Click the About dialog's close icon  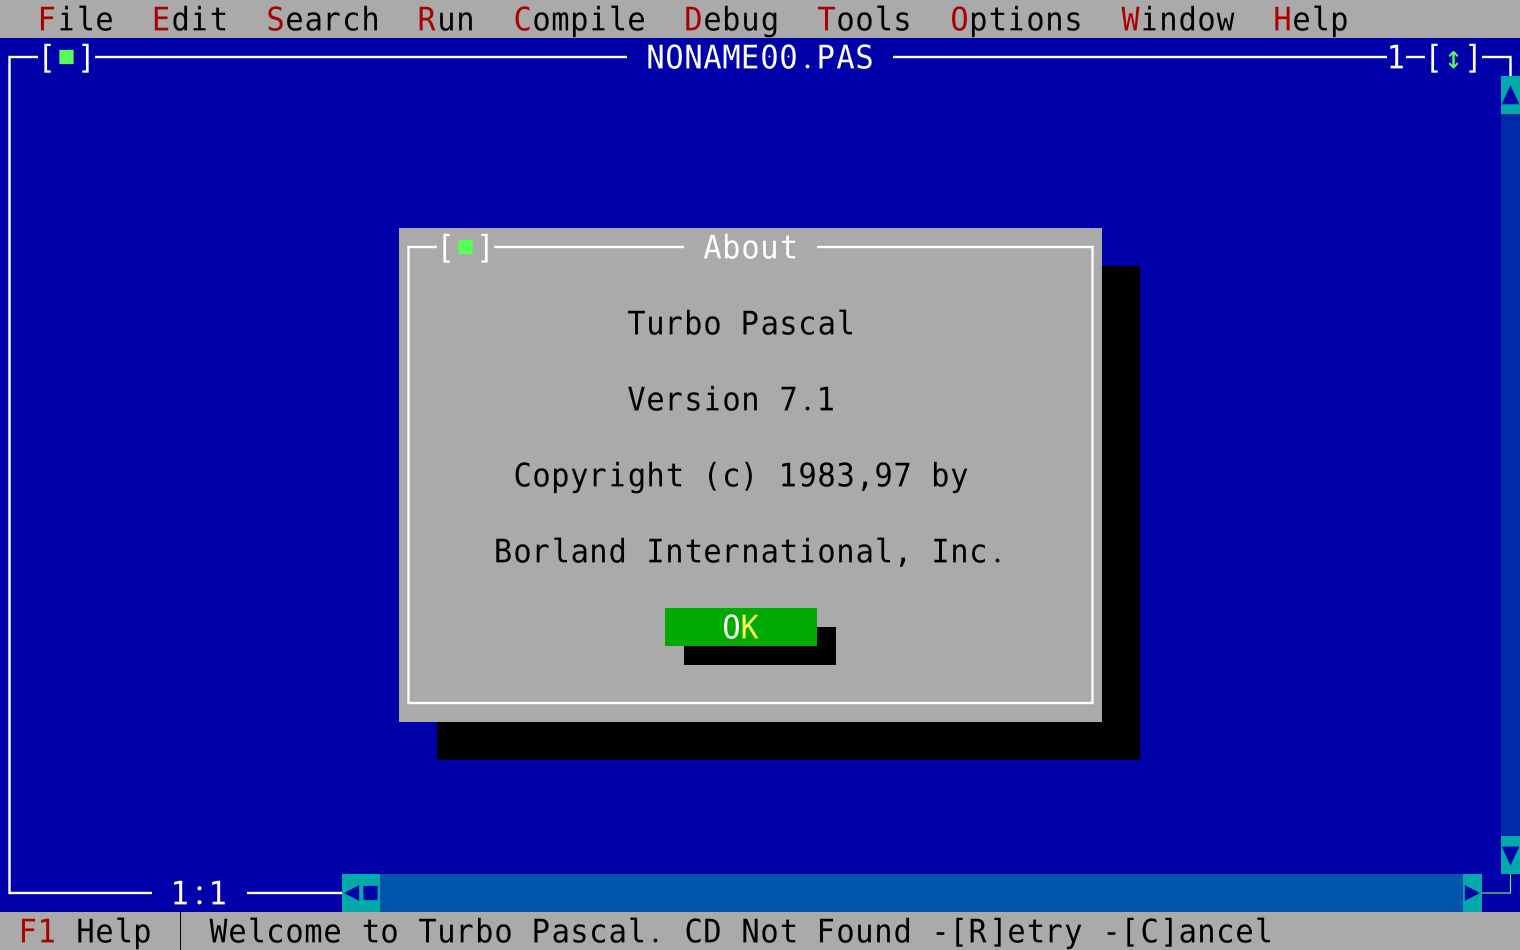464,246
